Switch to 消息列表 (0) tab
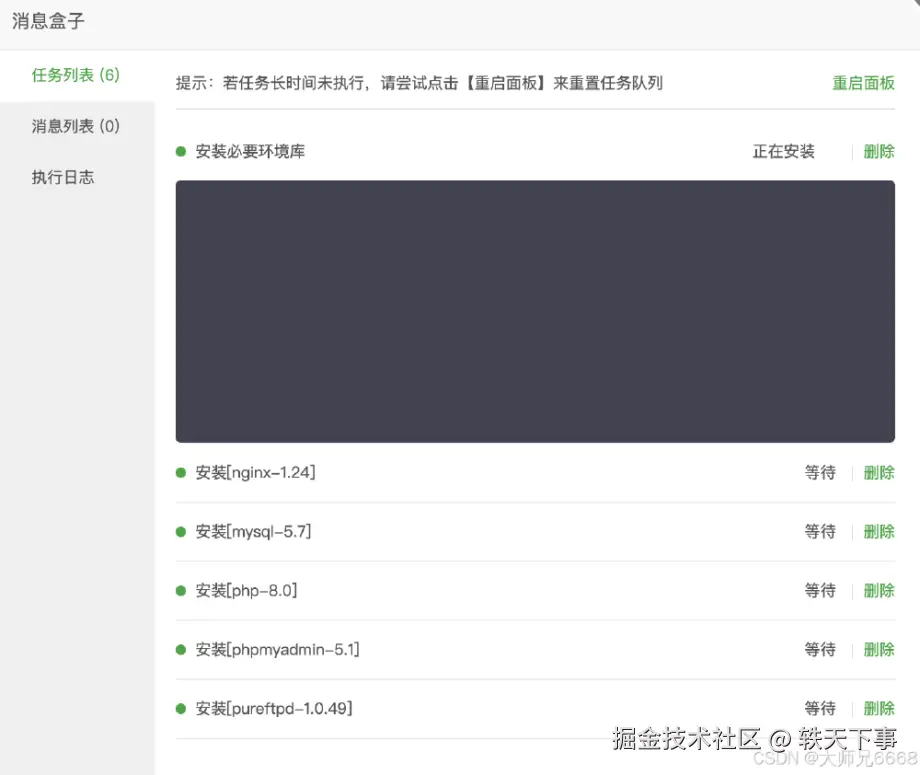Viewport: 920px width, 775px height. pos(76,126)
